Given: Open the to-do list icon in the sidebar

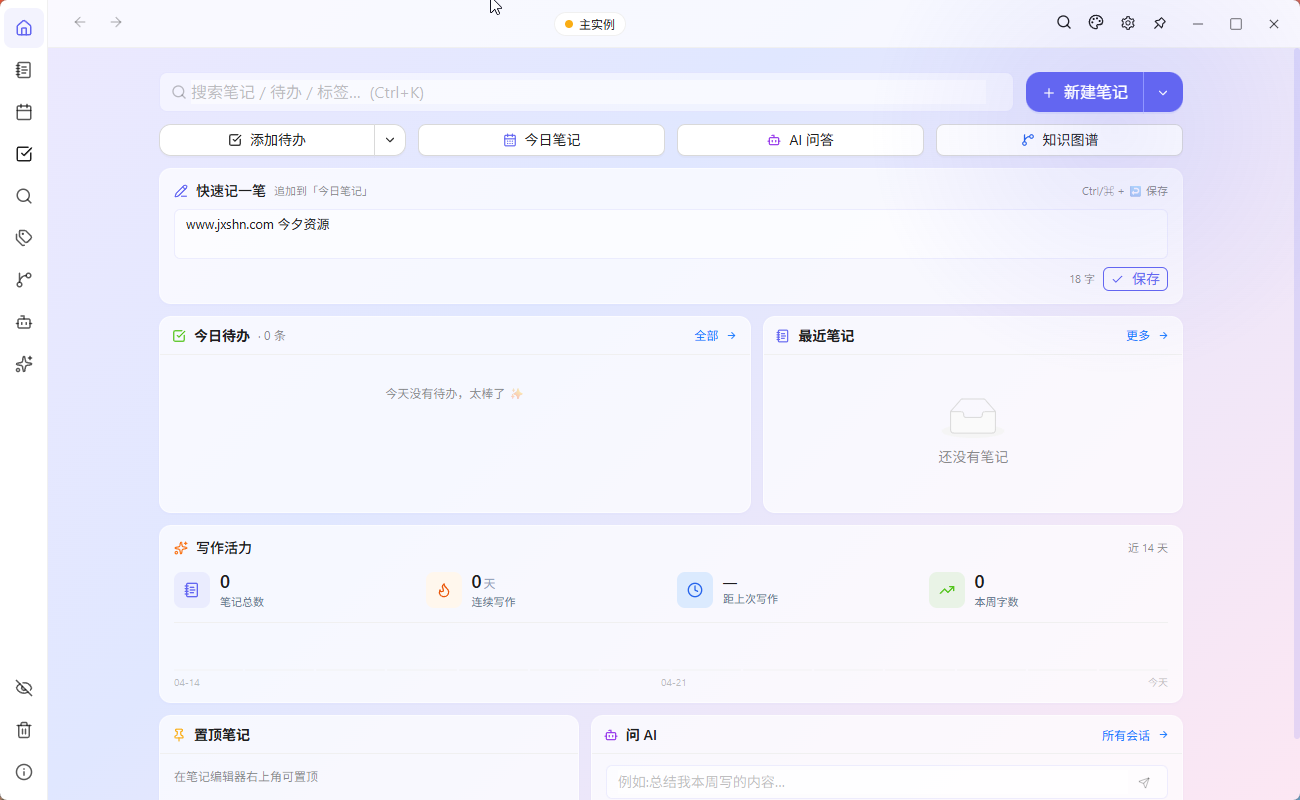Looking at the screenshot, I should [23, 154].
